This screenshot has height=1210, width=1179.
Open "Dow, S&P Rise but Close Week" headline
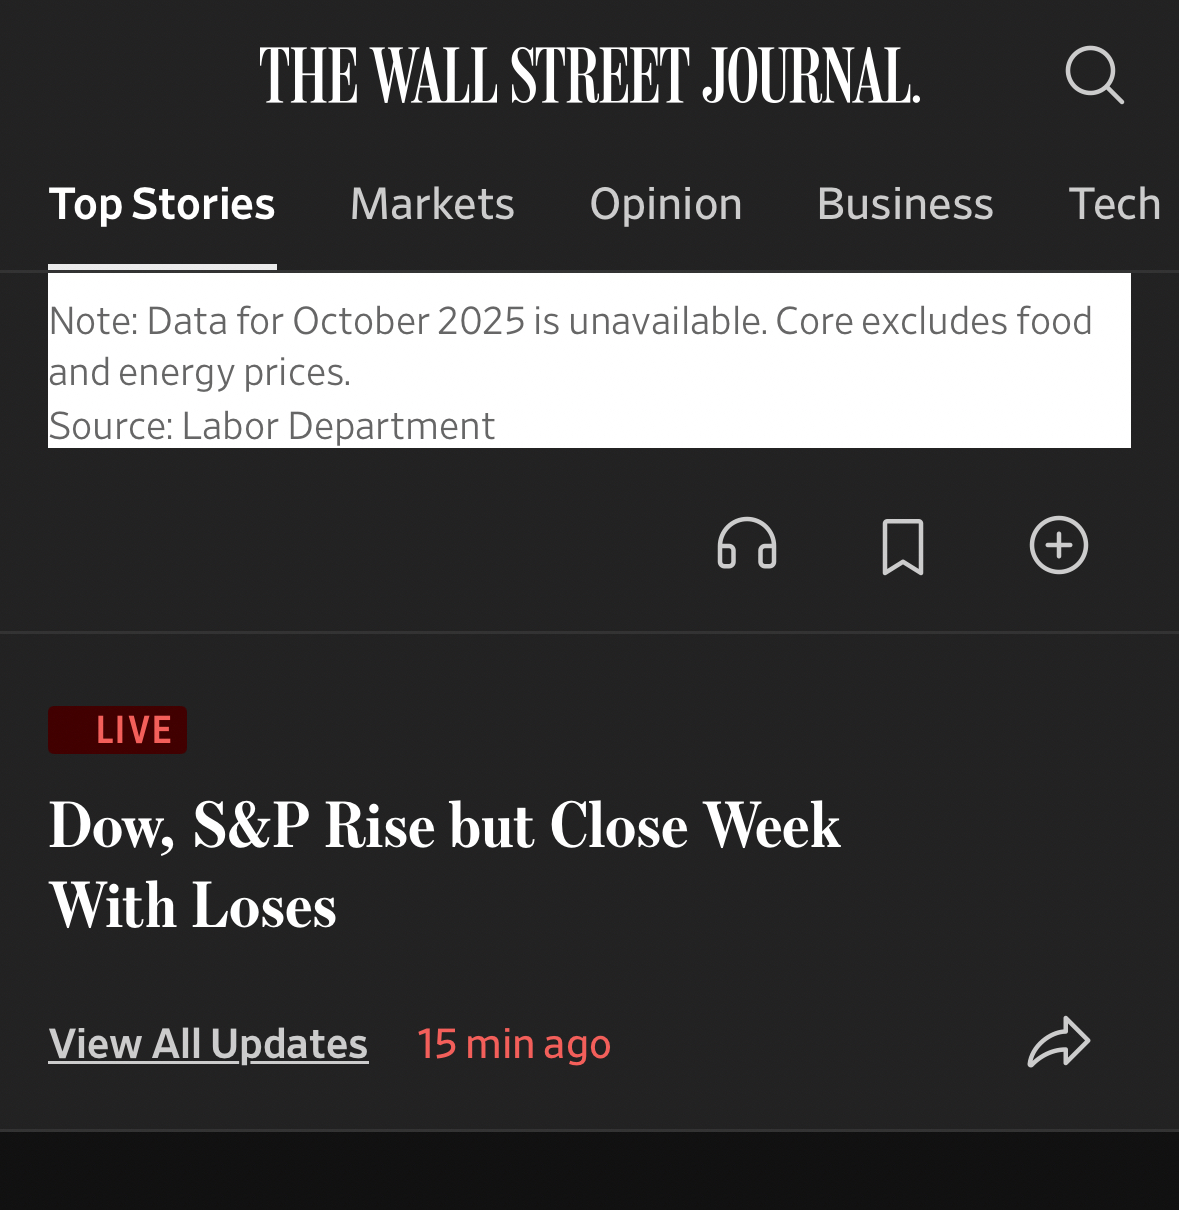pos(445,826)
